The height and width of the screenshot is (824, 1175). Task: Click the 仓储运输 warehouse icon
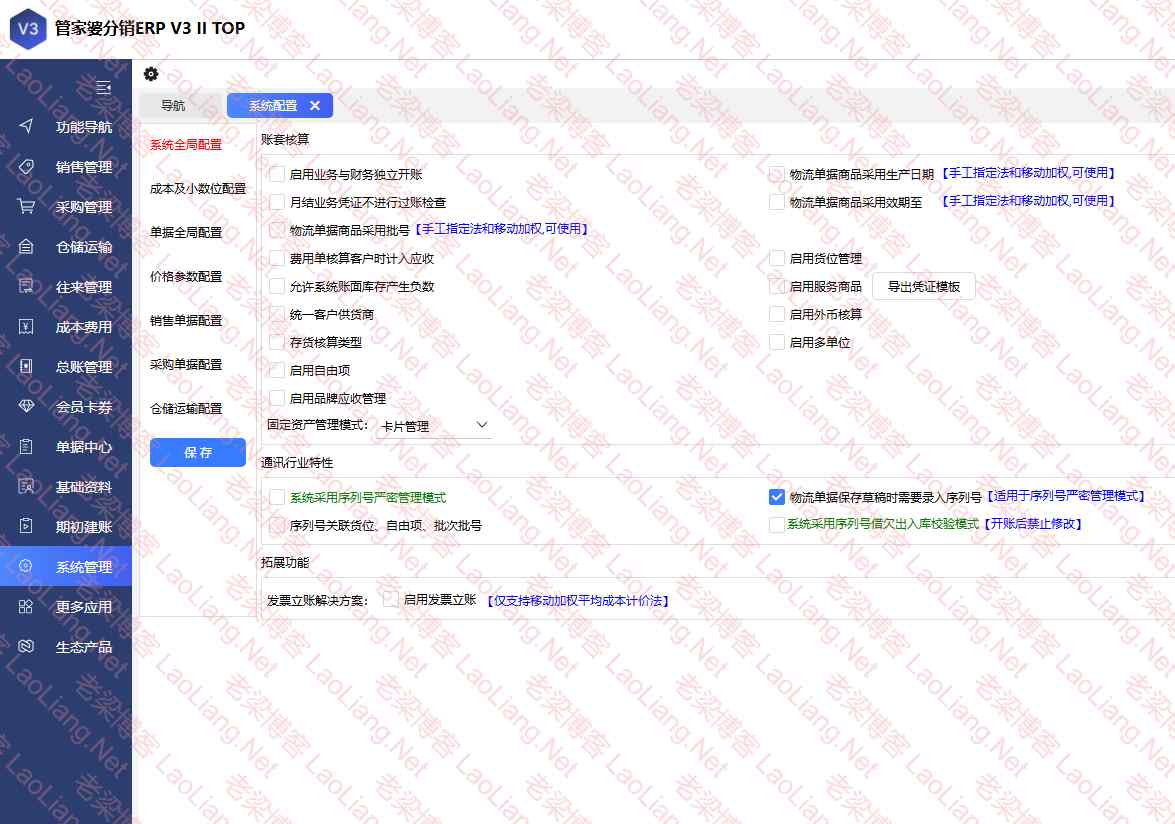pyautogui.click(x=27, y=247)
